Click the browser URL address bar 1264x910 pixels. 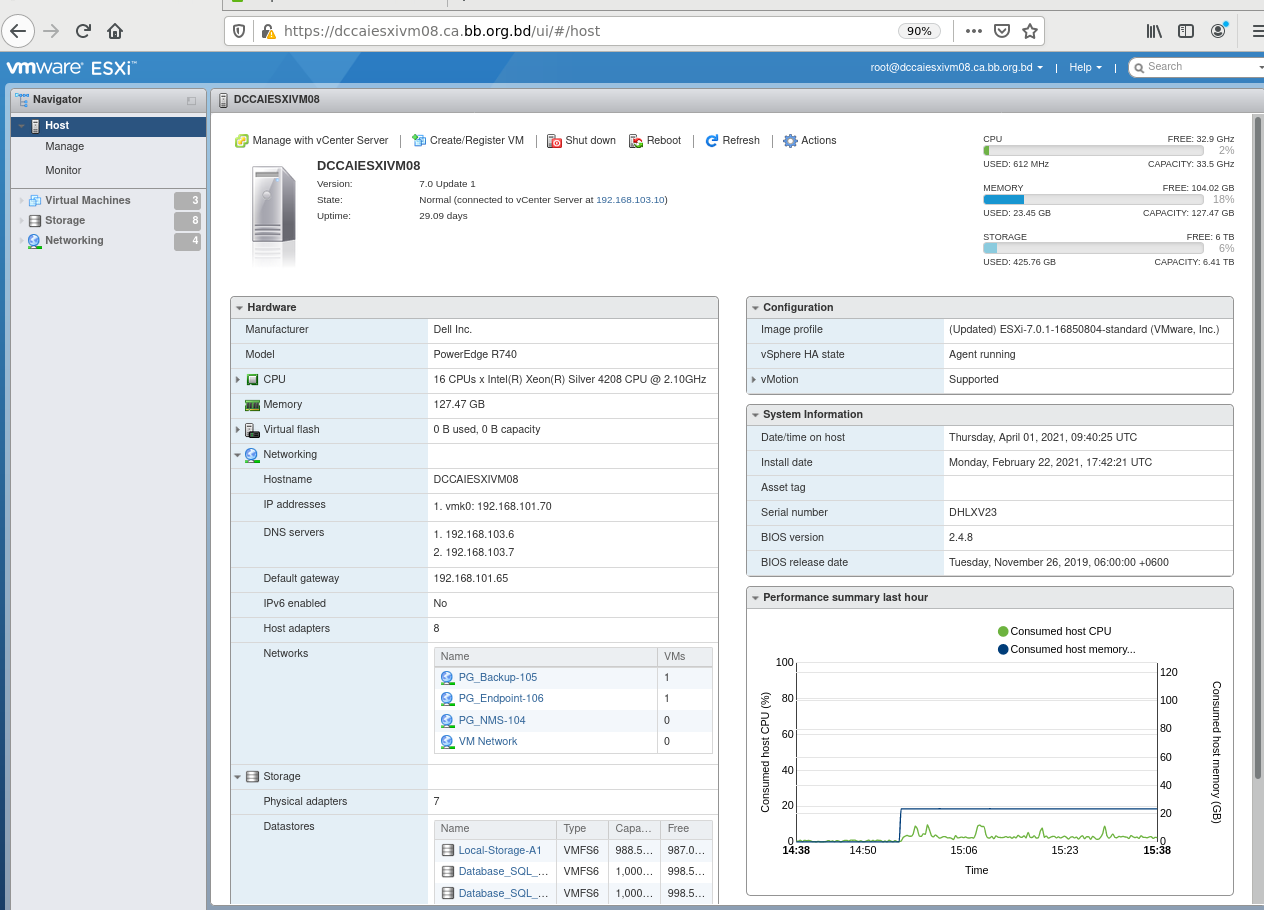click(586, 31)
